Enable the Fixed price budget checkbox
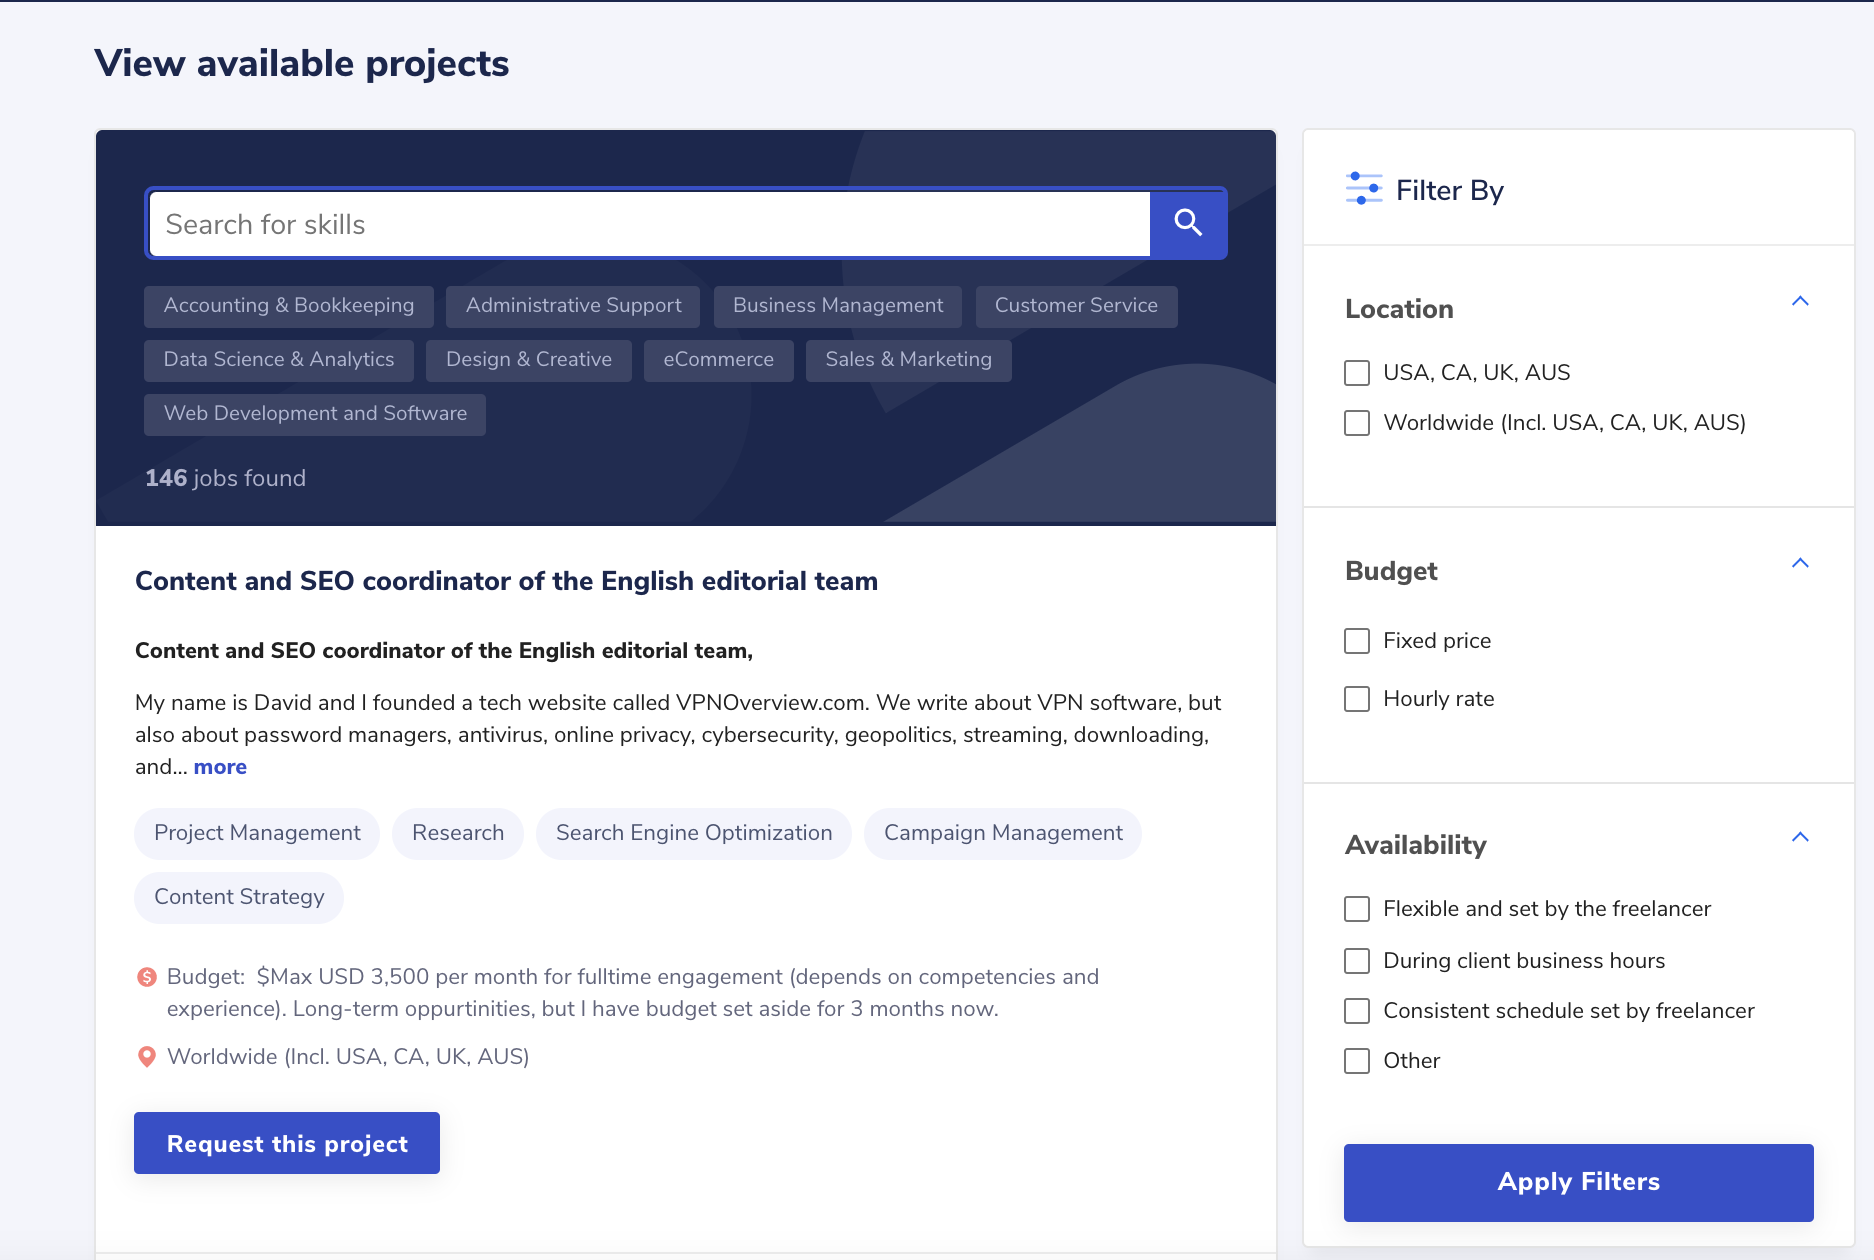 pyautogui.click(x=1357, y=641)
